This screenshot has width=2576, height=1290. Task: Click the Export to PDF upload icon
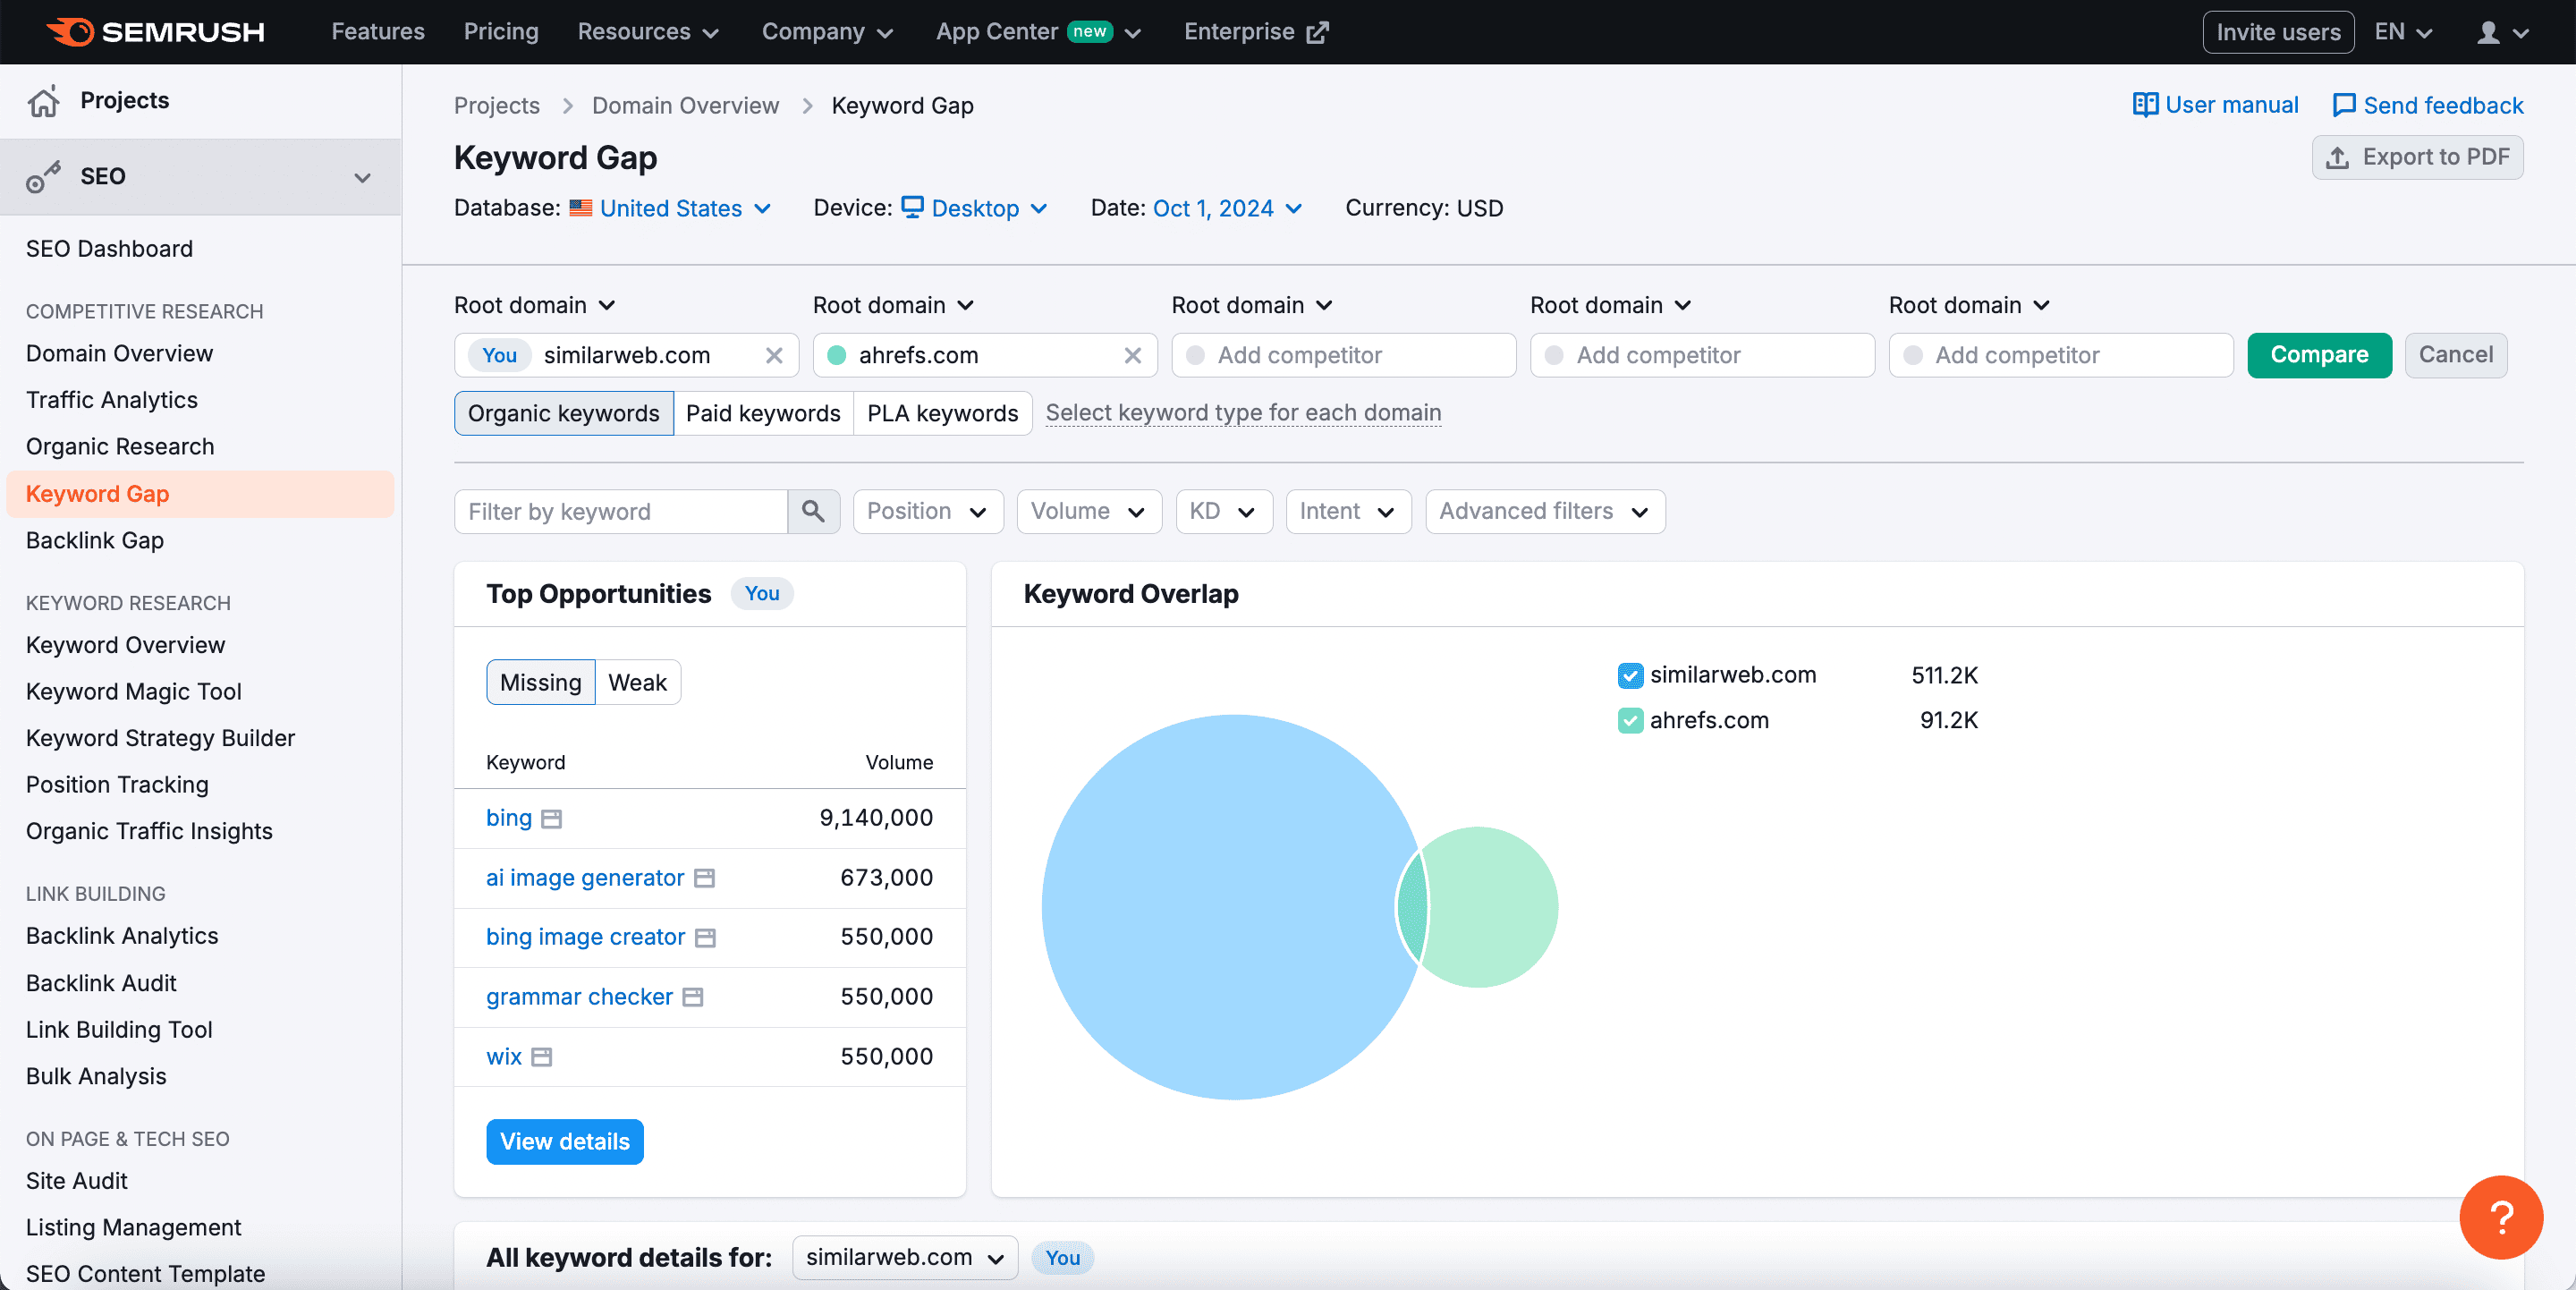[x=2337, y=158]
